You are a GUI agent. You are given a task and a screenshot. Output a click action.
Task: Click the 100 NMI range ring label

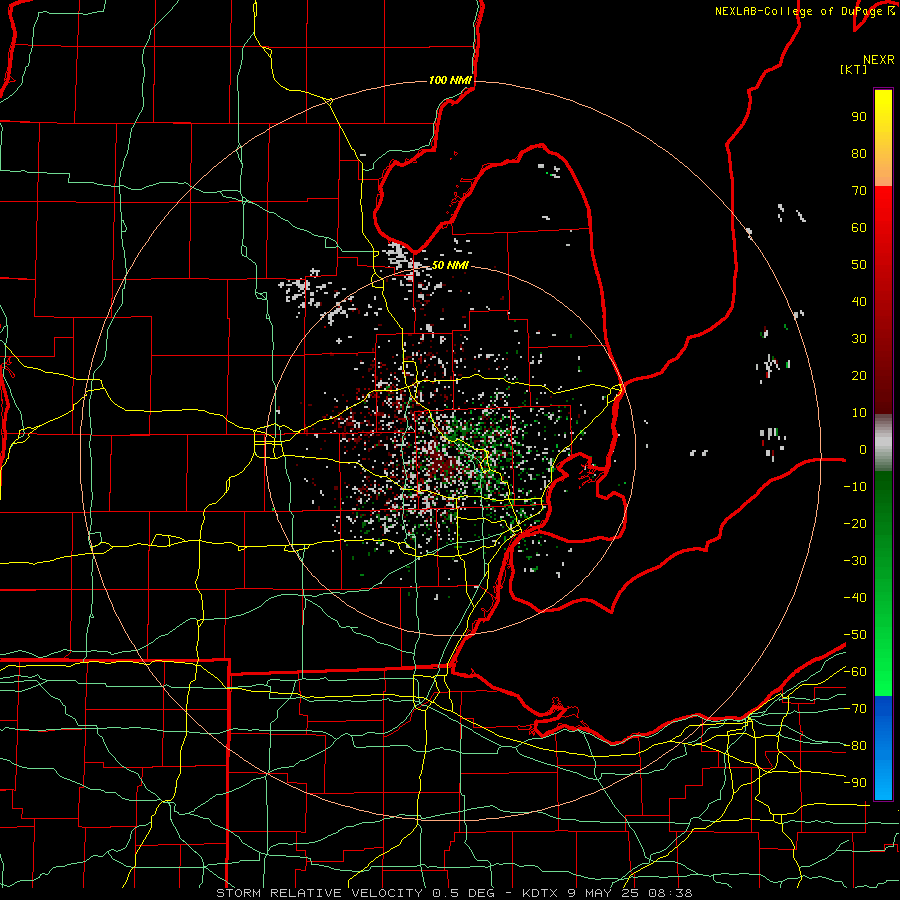[x=450, y=80]
